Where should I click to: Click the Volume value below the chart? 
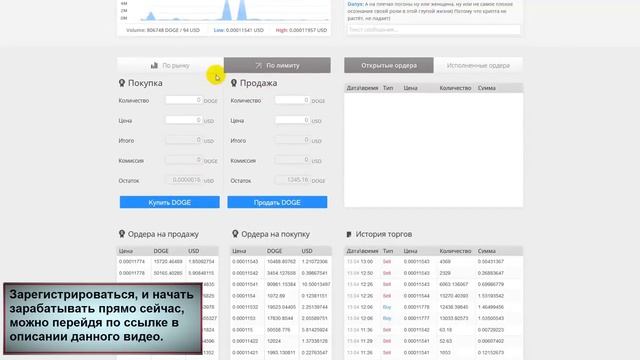[x=173, y=30]
